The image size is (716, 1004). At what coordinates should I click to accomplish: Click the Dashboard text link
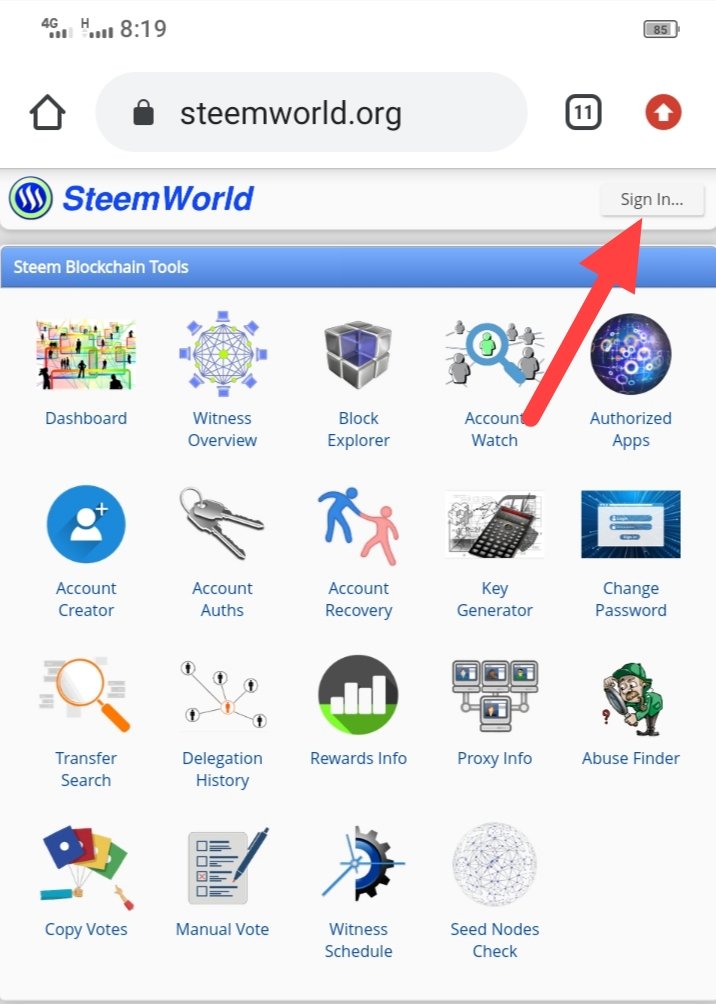[x=86, y=418]
